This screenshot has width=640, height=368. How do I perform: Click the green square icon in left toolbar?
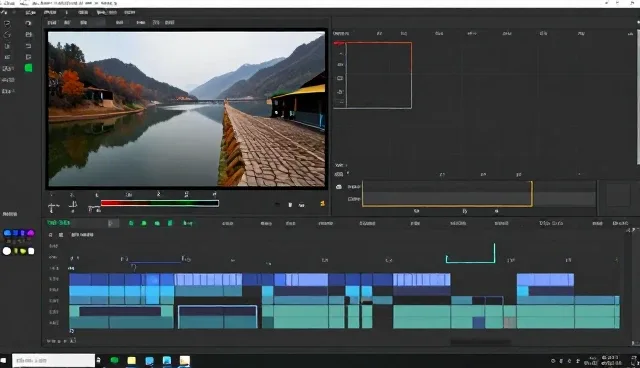tap(28, 68)
